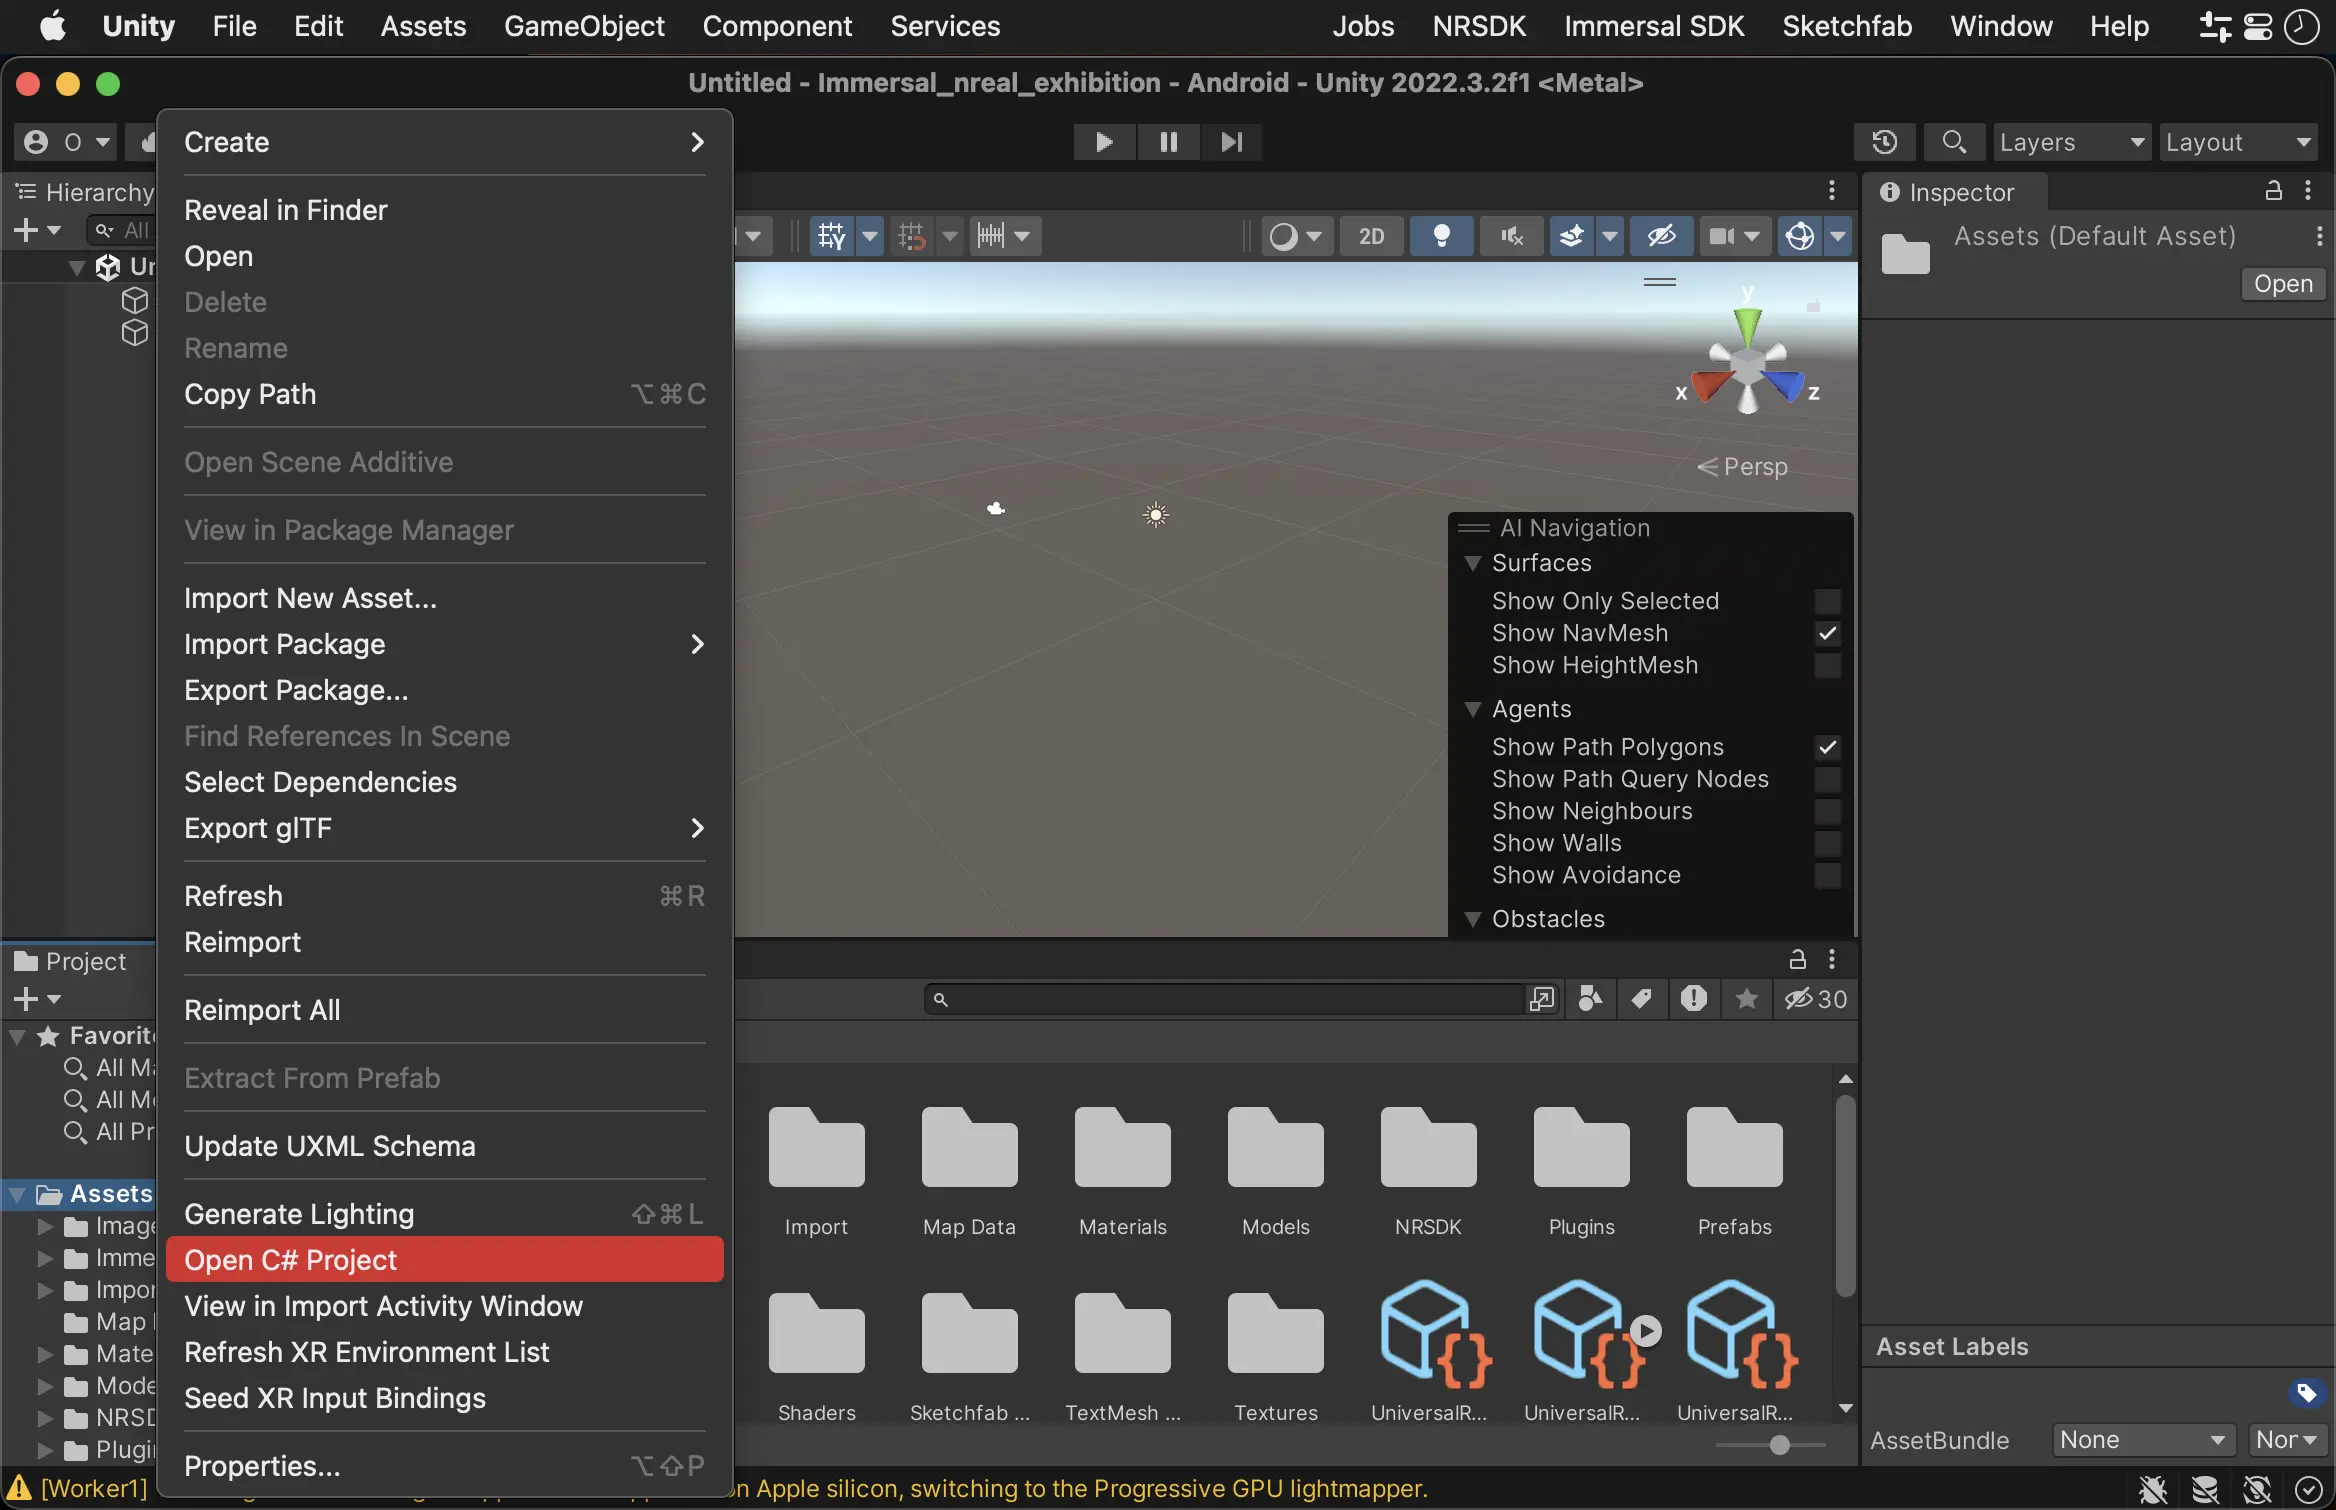2336x1510 pixels.
Task: Open the Gizmos dropdown arrow
Action: 1838,236
